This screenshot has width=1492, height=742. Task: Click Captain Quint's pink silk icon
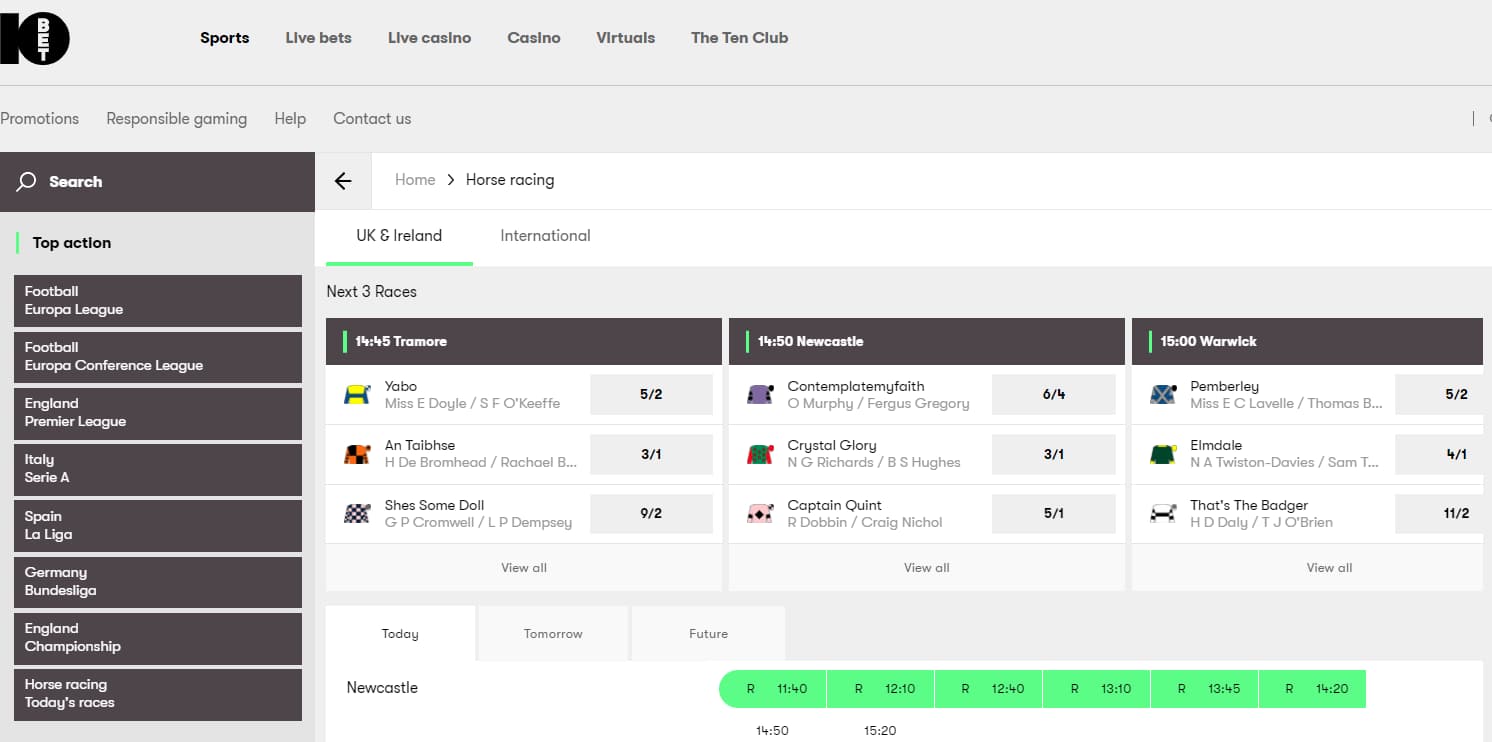point(760,514)
